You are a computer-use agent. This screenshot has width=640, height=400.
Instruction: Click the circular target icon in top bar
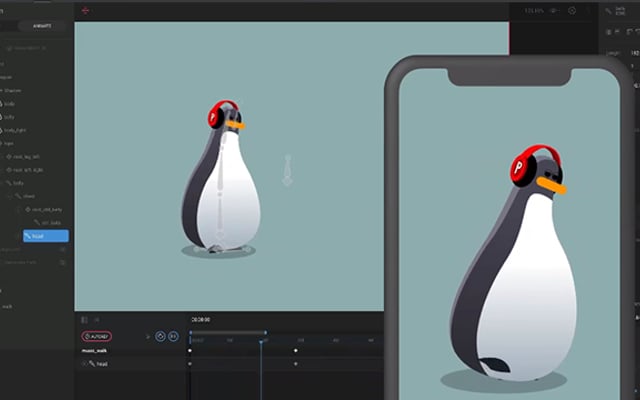tap(571, 11)
